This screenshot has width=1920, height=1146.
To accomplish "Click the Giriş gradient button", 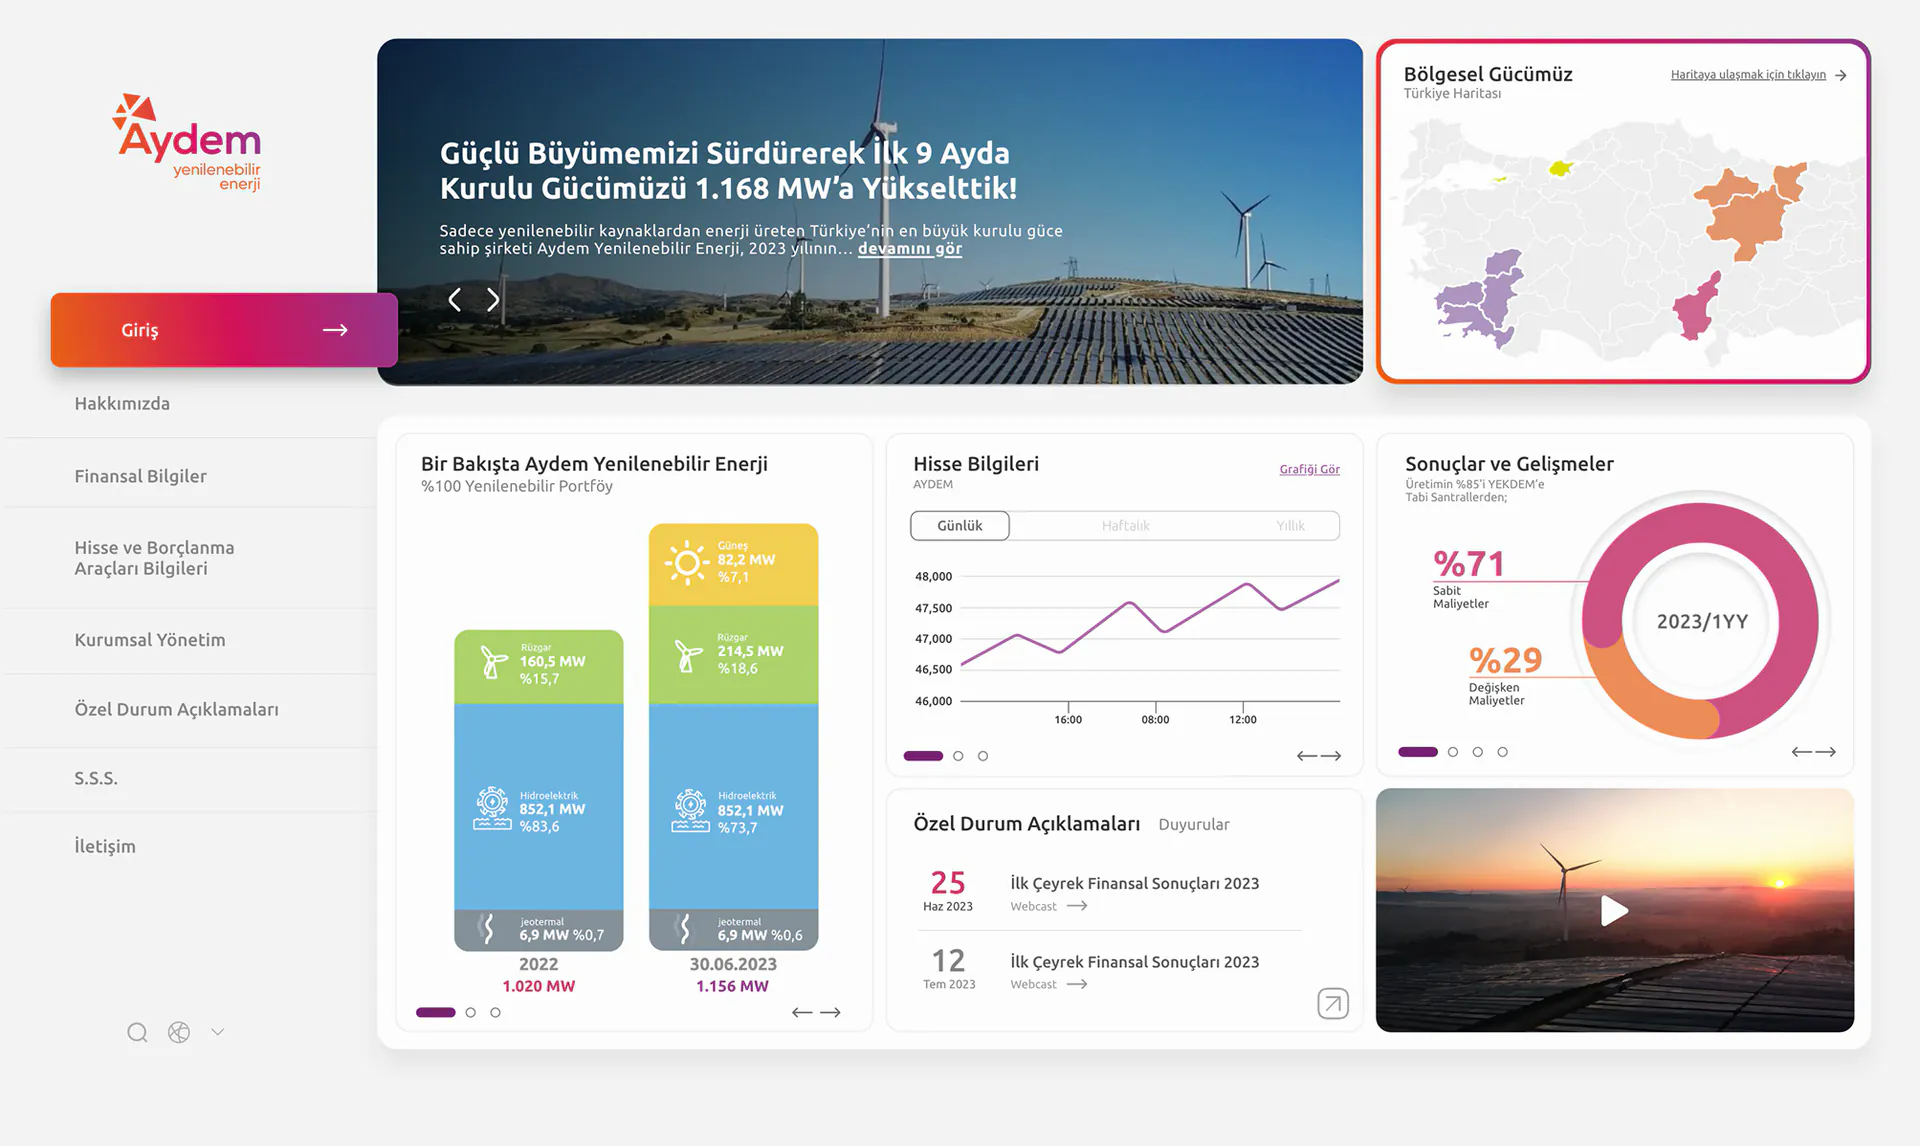I will click(224, 330).
